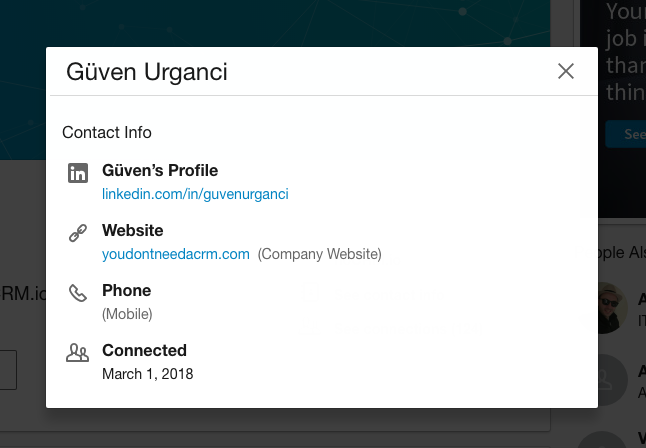
Task: Click the blue See button in background ad
Action: [x=626, y=134]
